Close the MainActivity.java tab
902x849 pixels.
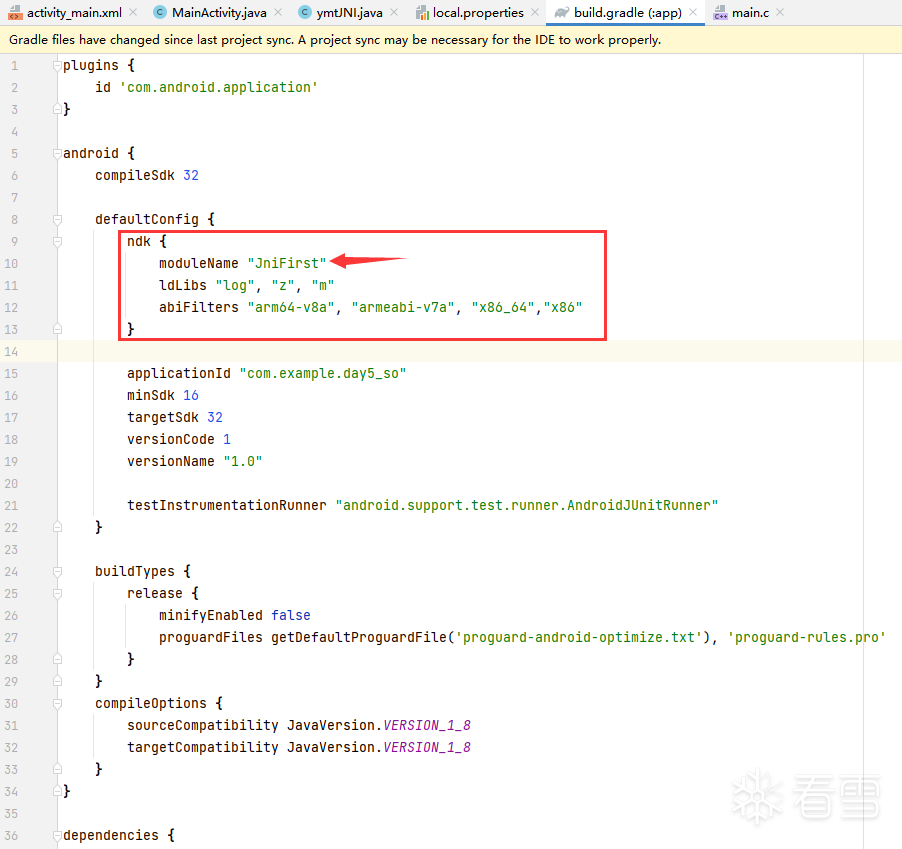[x=278, y=12]
